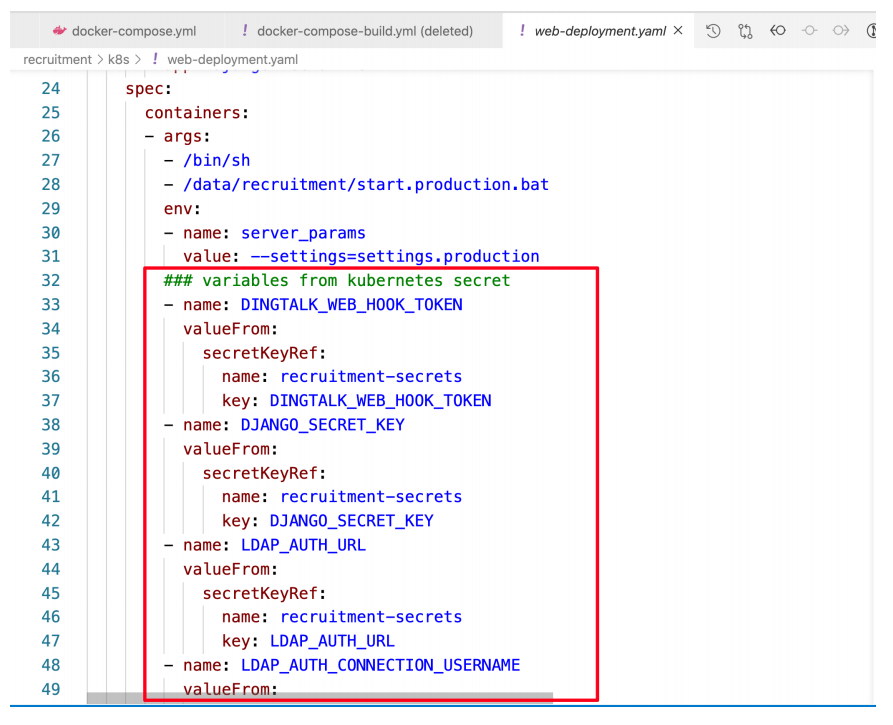
Task: Click the greyed-out working file revision icon
Action: pyautogui.click(x=808, y=31)
